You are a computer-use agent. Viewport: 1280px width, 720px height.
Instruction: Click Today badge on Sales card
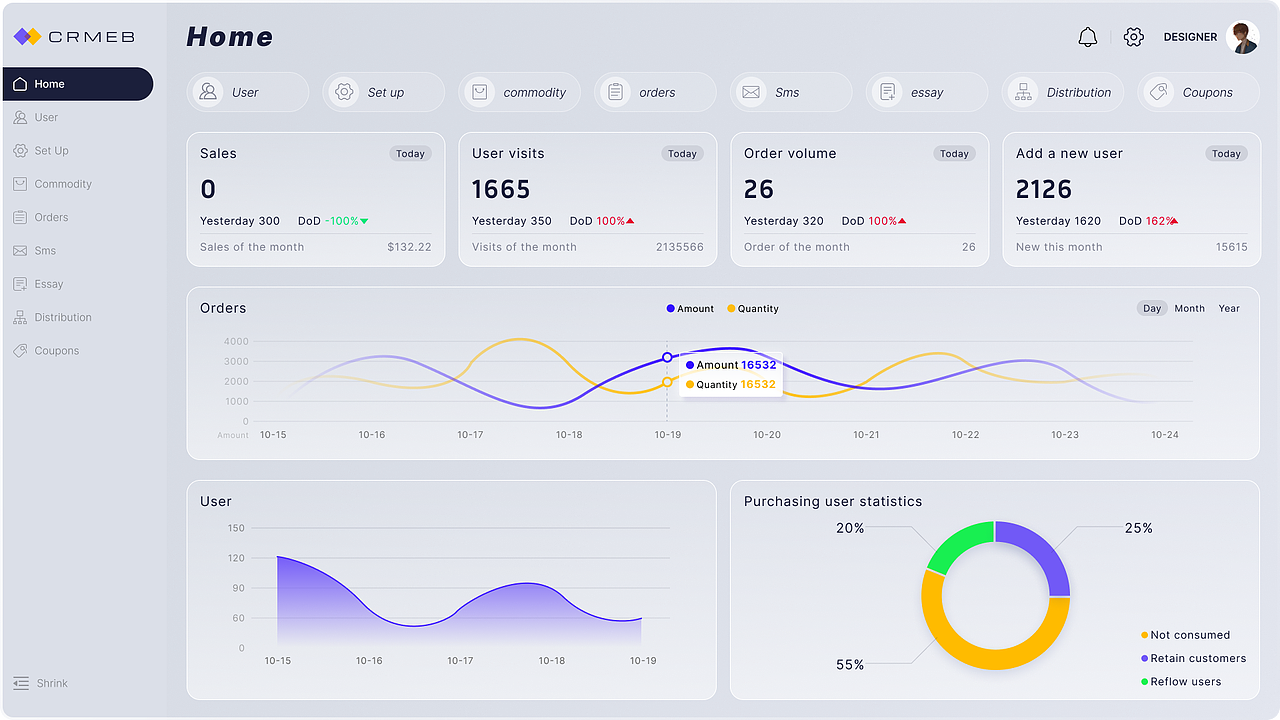410,154
